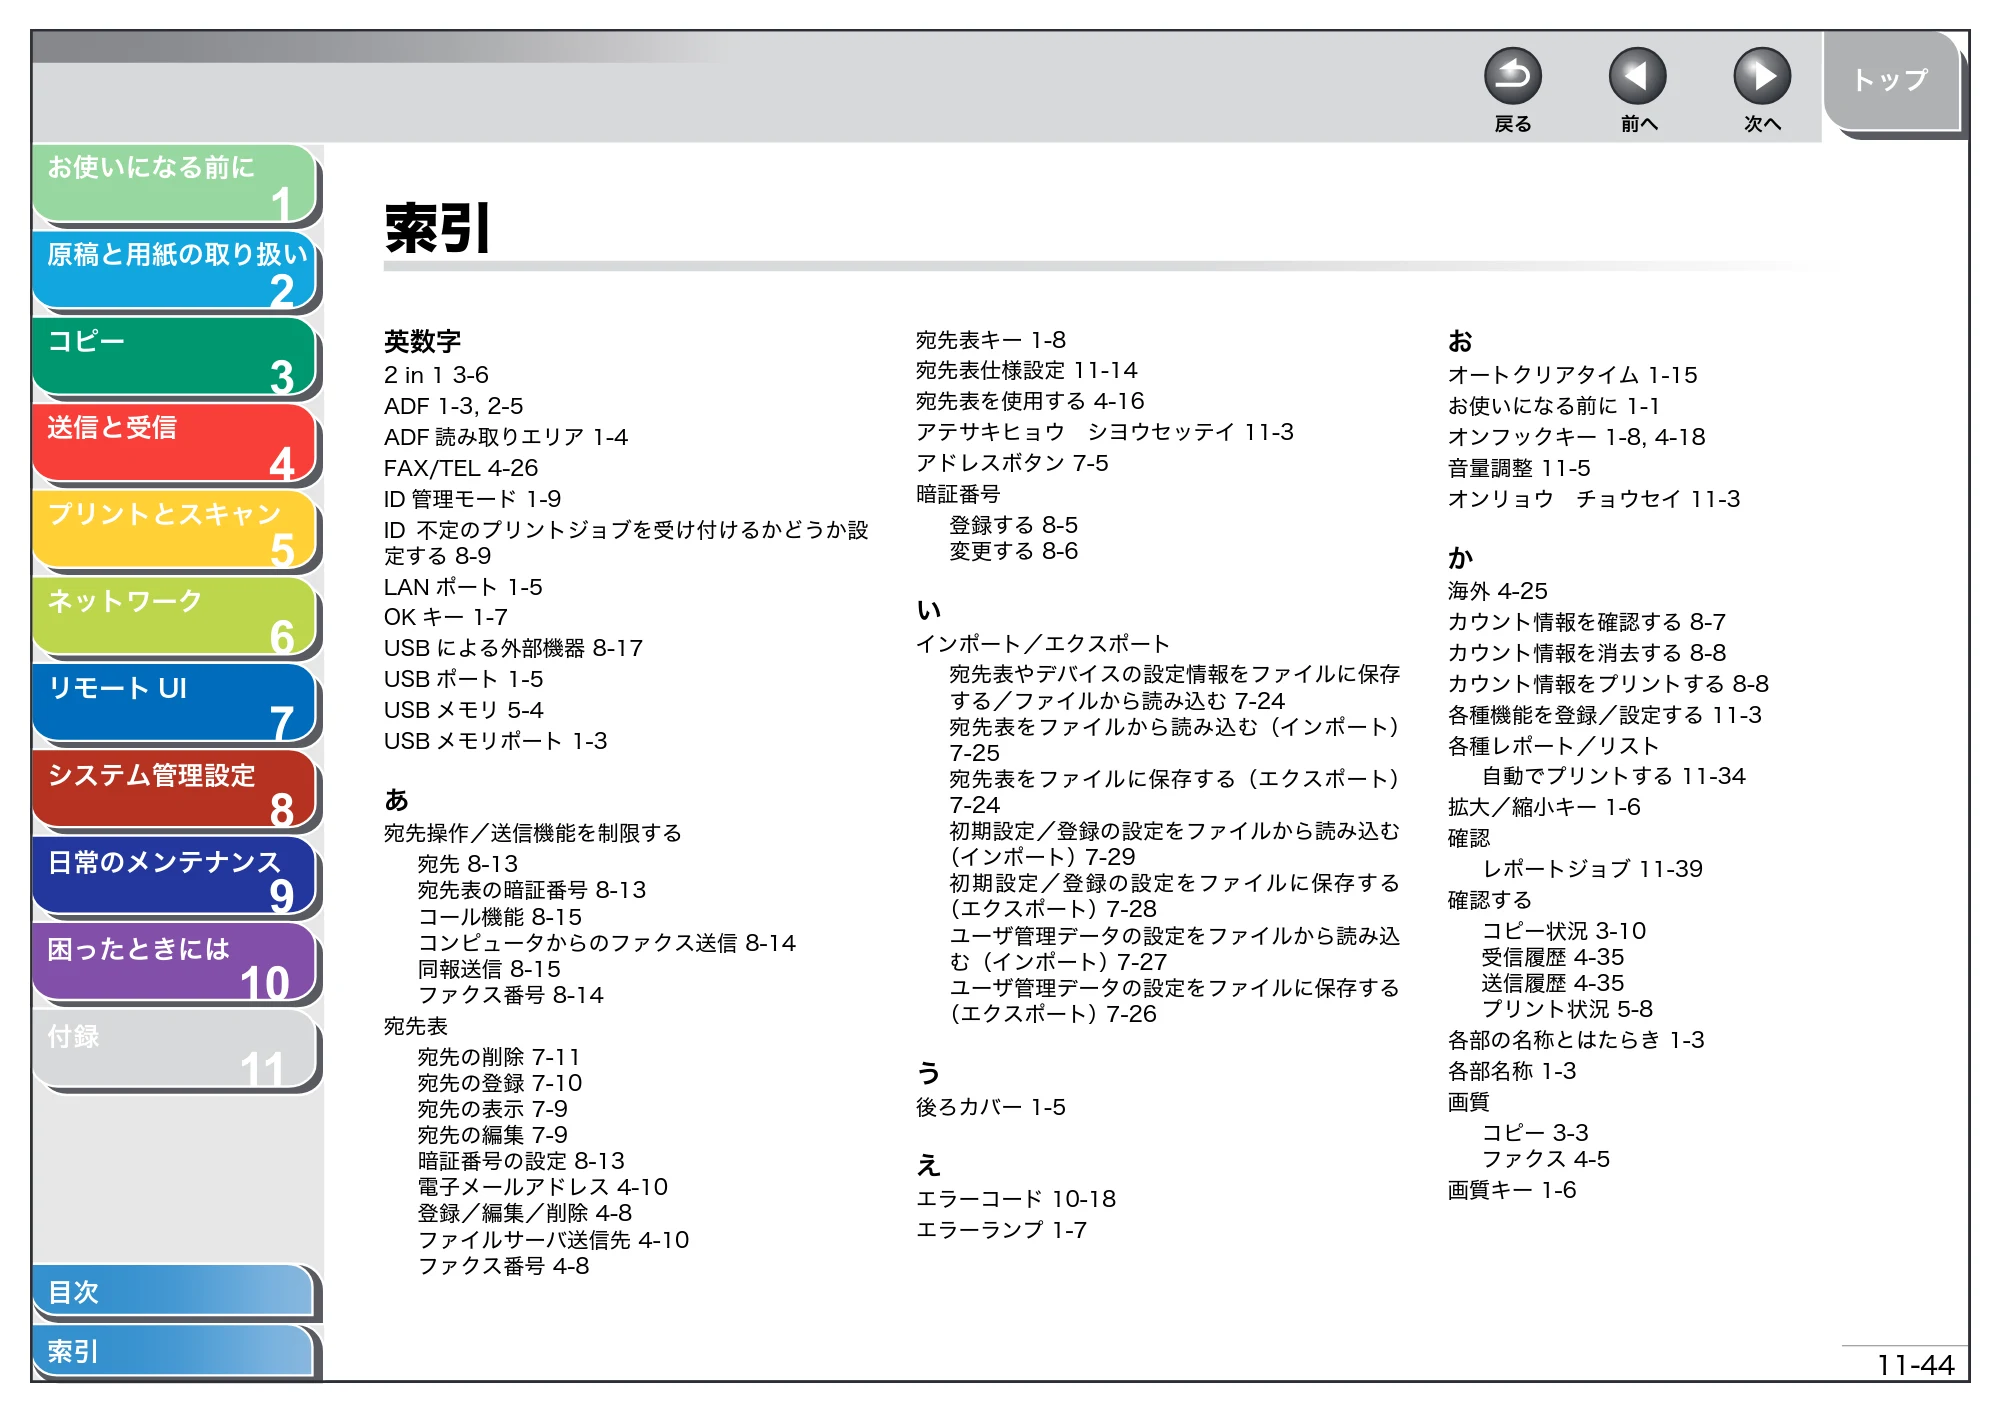This screenshot has width=2000, height=1414.
Task: Open entry USB メモリ 5-4
Action: [464, 710]
